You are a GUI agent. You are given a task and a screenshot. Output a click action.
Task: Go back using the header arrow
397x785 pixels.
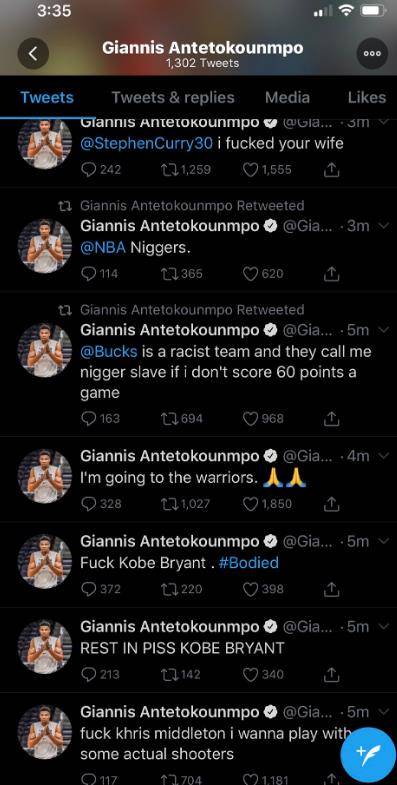(x=33, y=54)
